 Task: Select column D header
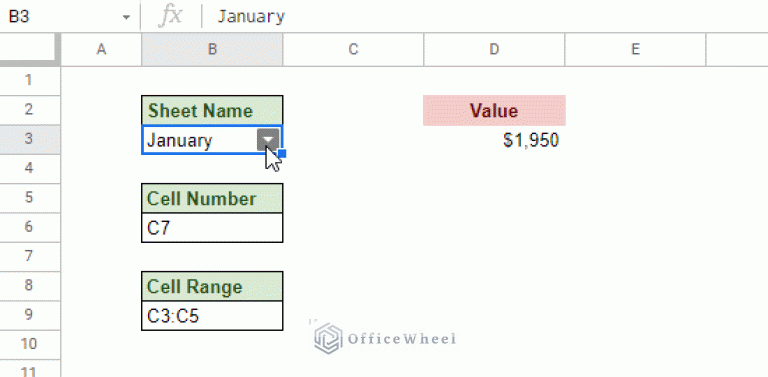point(494,49)
